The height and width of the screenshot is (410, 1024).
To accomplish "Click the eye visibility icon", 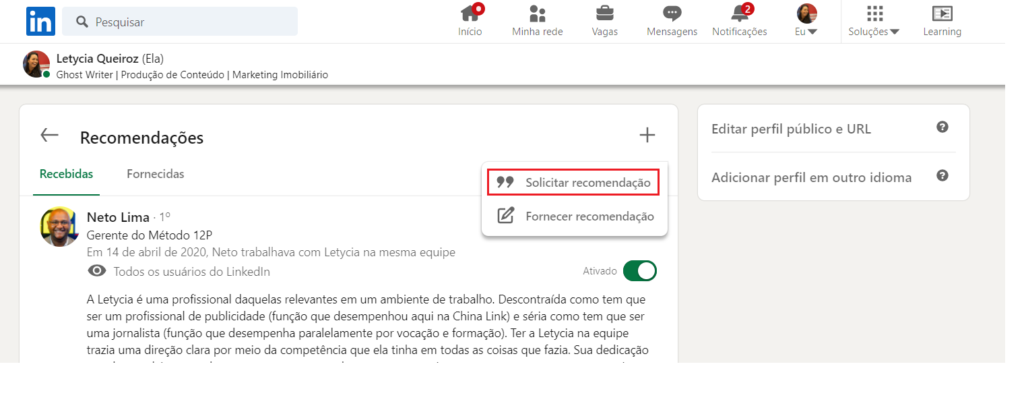I will coord(97,271).
